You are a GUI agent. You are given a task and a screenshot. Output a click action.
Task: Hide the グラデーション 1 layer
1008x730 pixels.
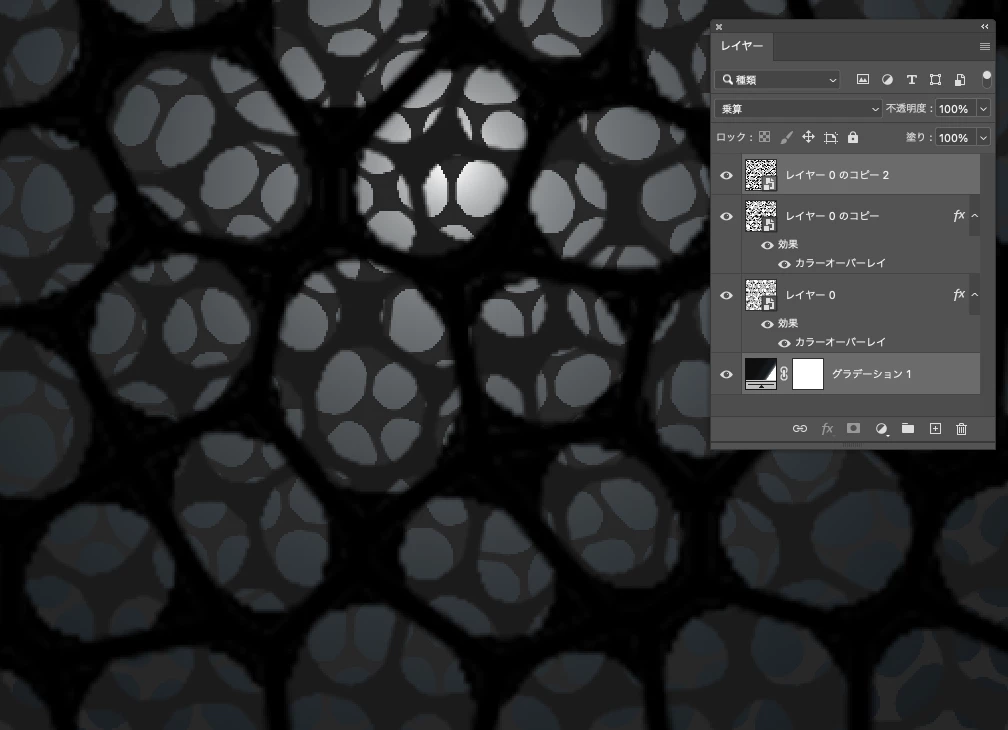coord(726,375)
